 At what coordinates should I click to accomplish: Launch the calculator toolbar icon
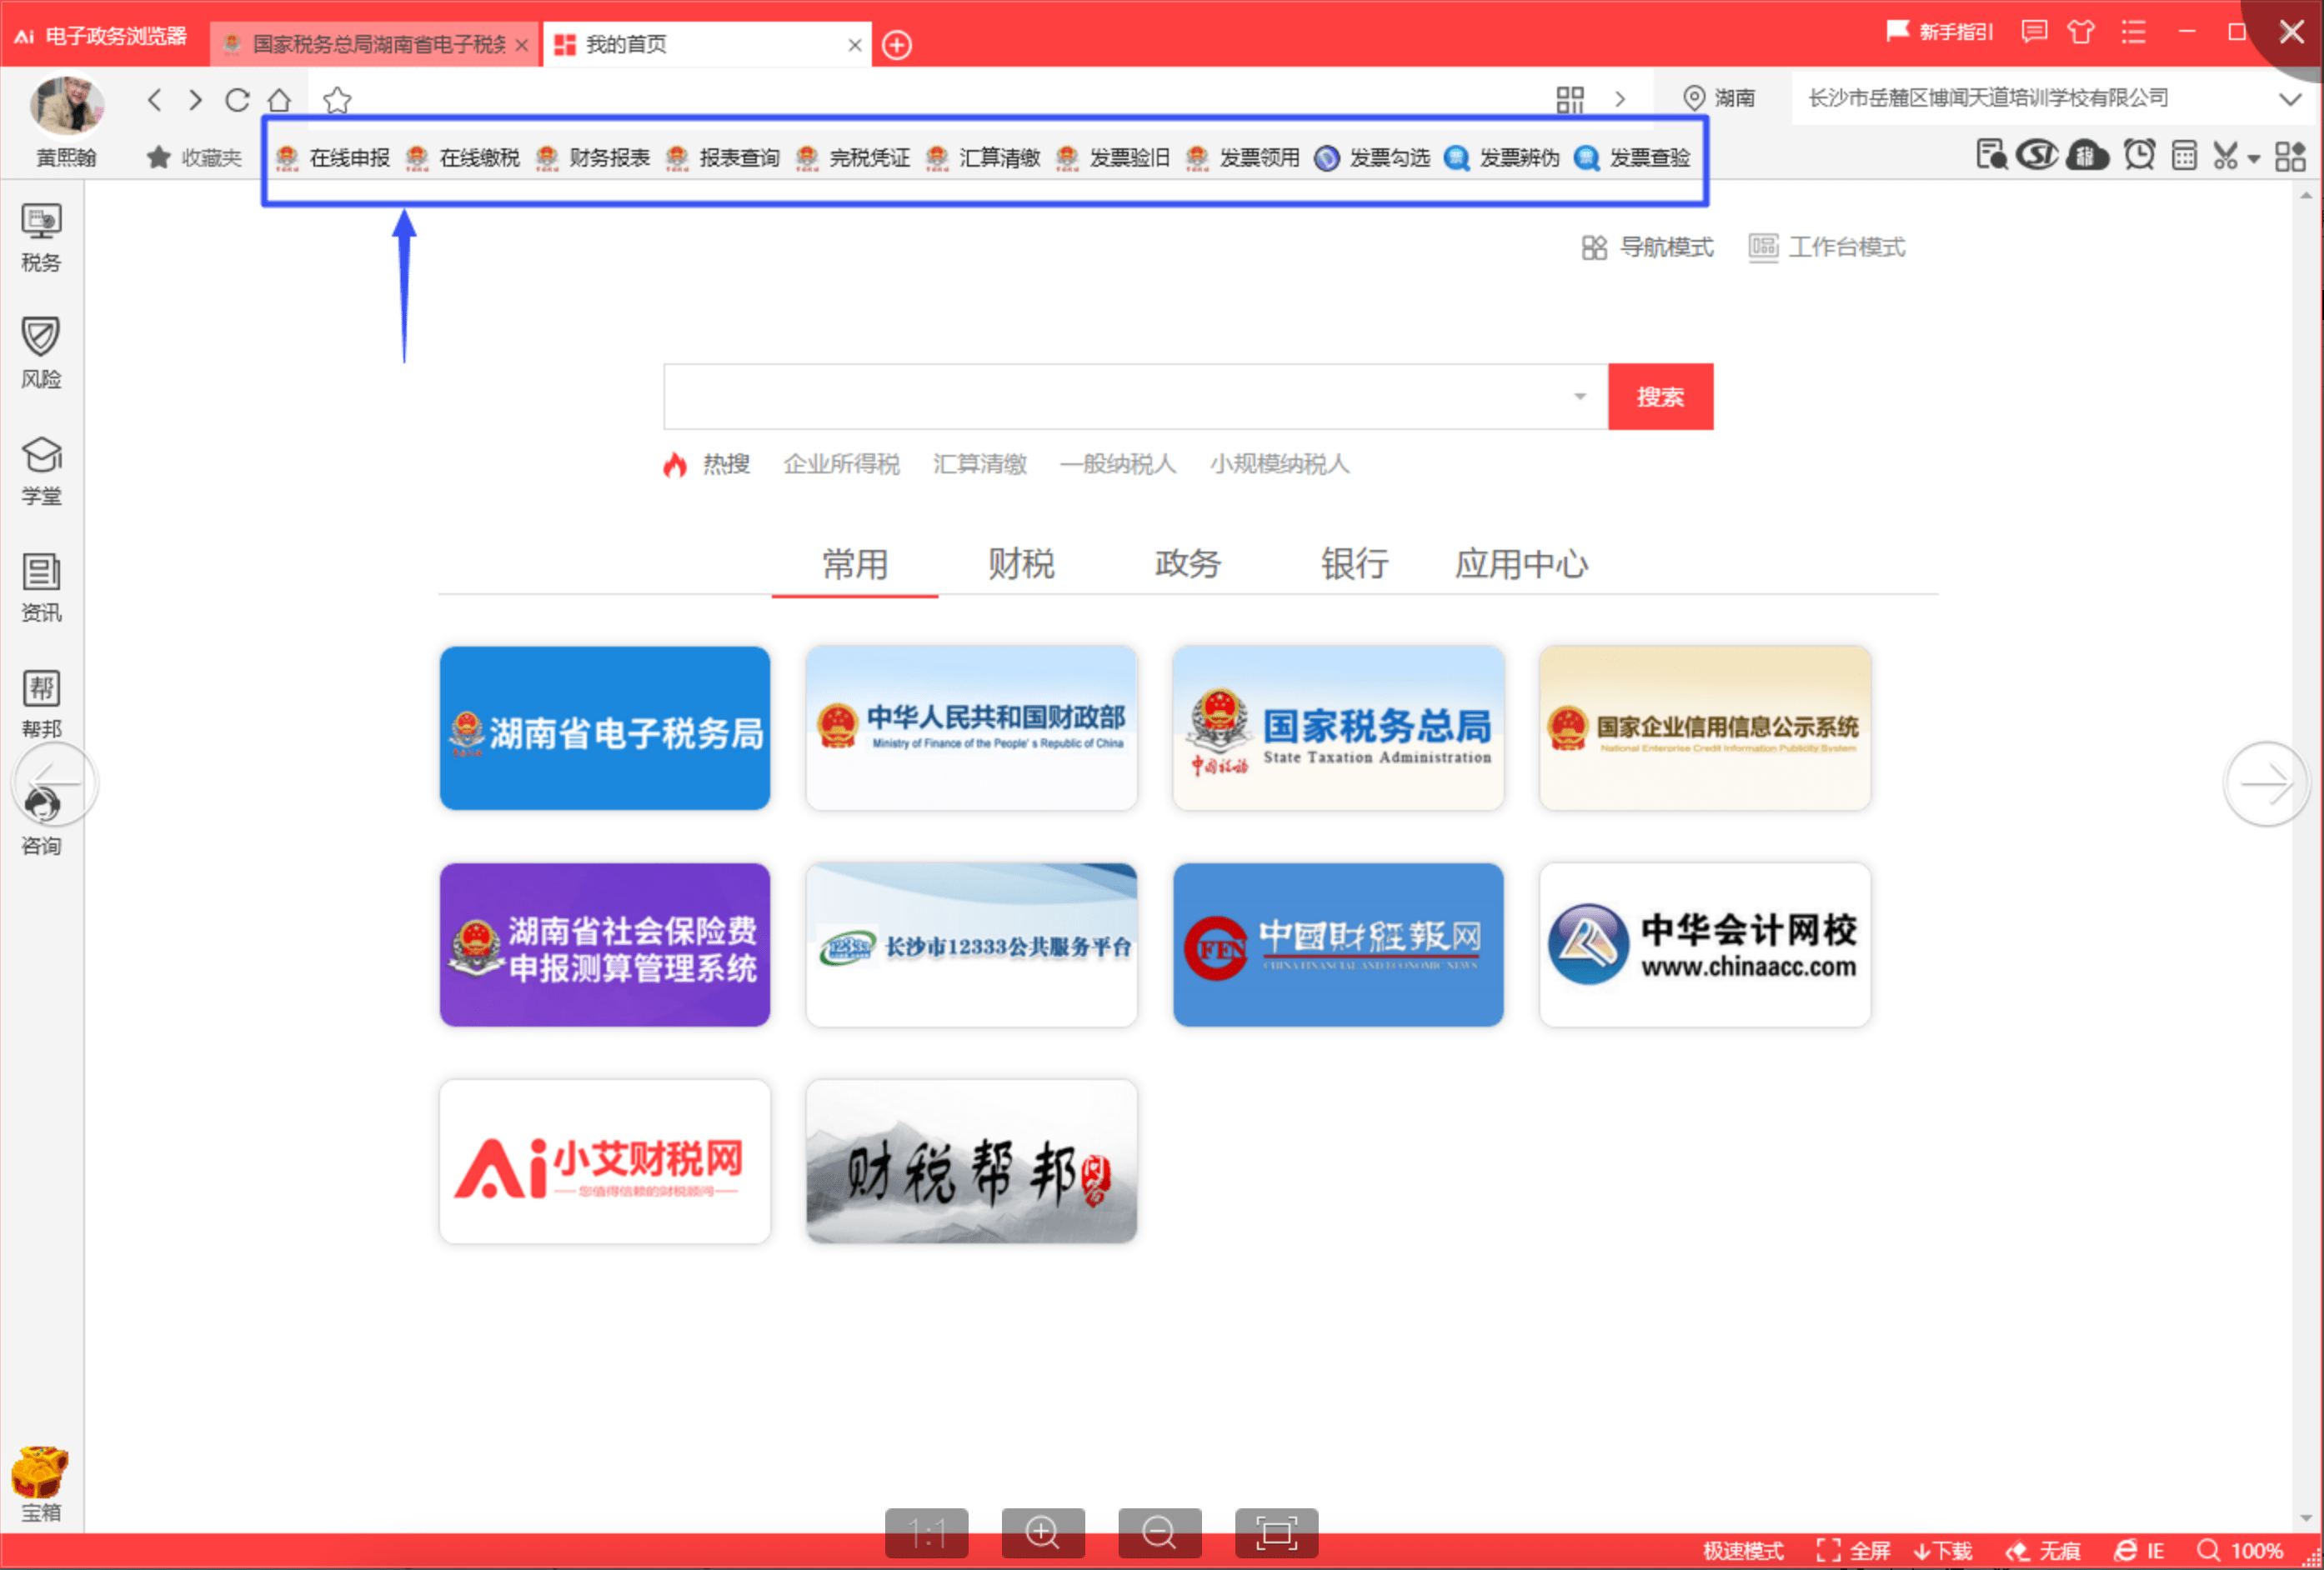point(2185,156)
